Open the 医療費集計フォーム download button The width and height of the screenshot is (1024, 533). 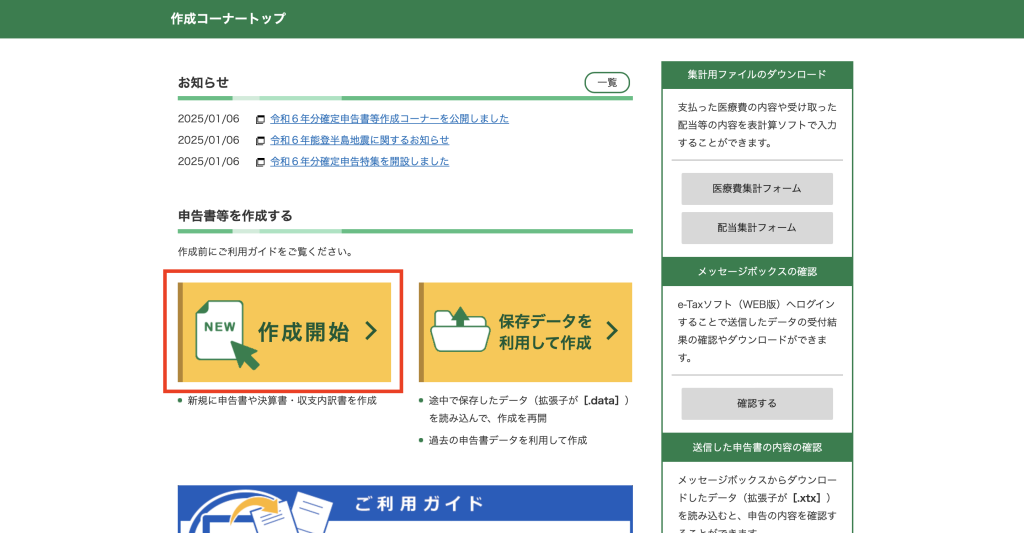point(757,188)
